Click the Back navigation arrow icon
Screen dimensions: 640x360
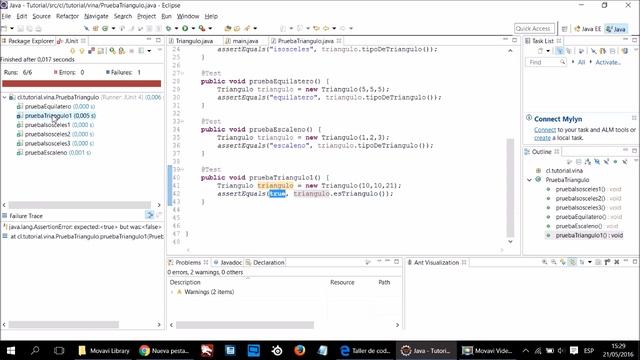(x=326, y=28)
